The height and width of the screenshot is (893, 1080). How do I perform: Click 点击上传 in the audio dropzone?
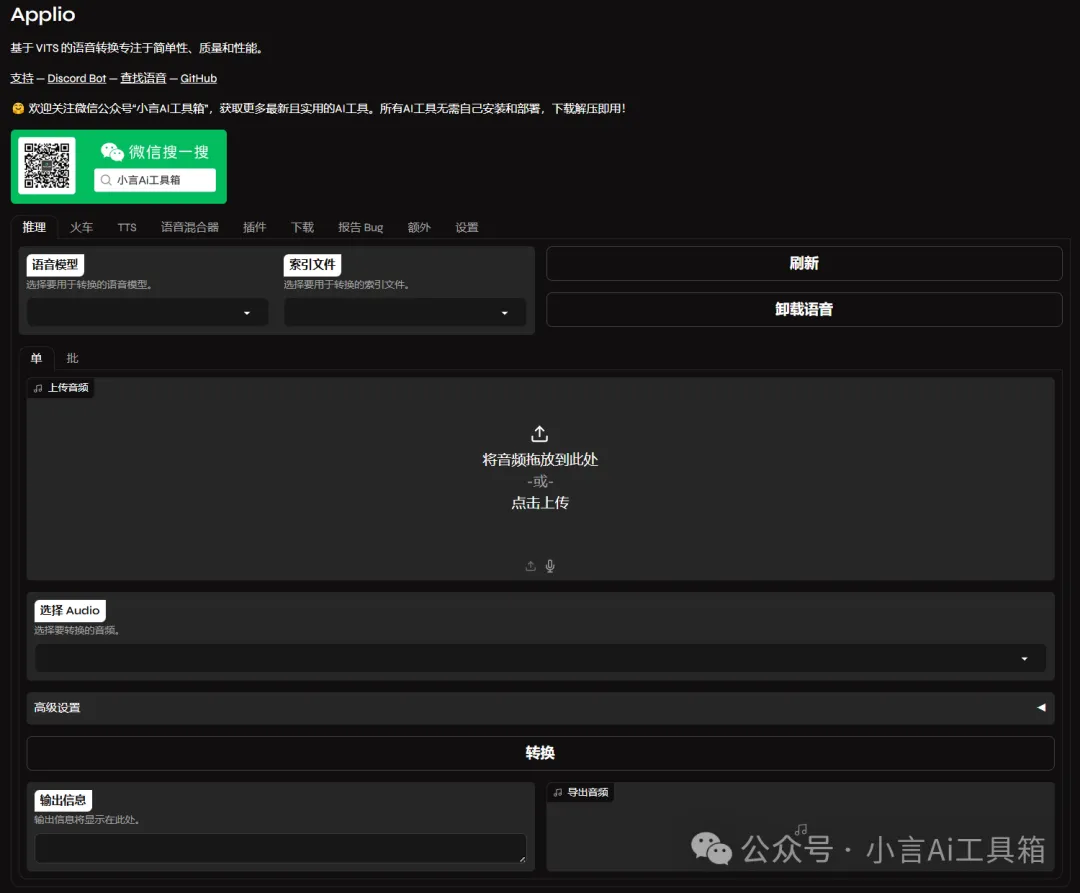pyautogui.click(x=540, y=503)
